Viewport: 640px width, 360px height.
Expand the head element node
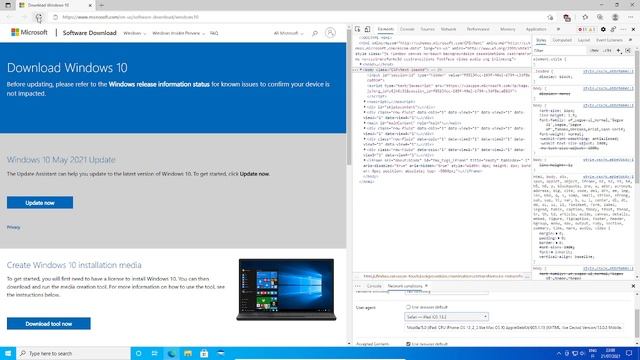tap(361, 64)
